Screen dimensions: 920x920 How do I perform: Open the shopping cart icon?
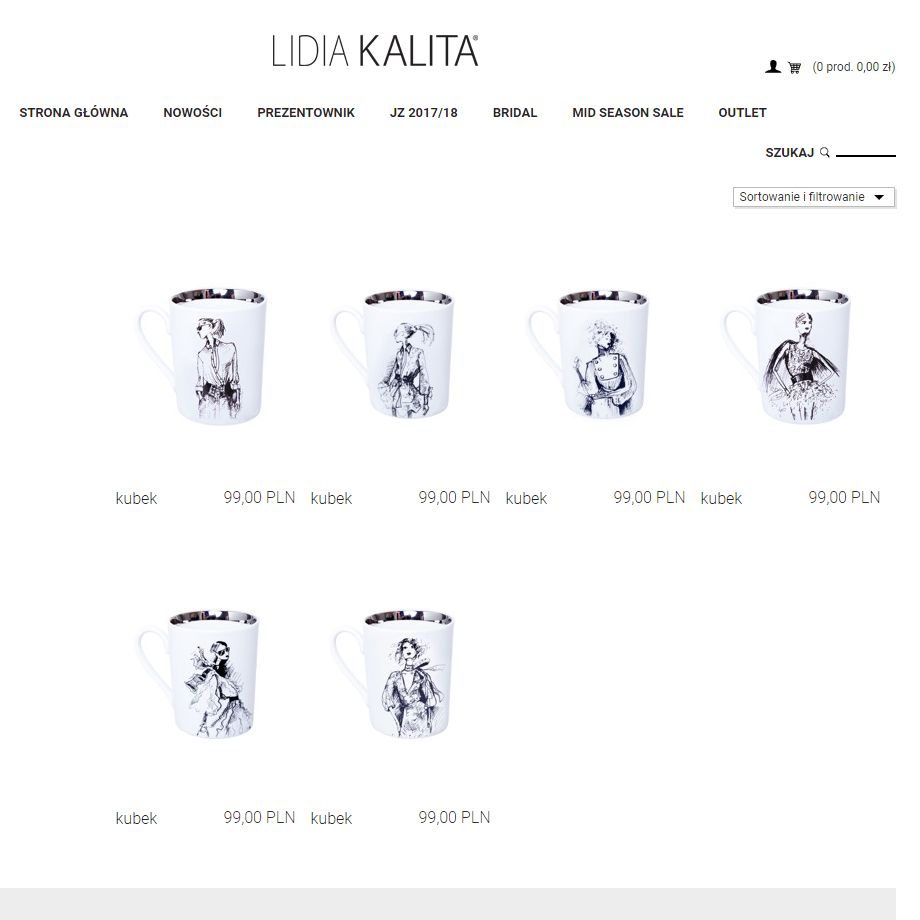[x=794, y=67]
